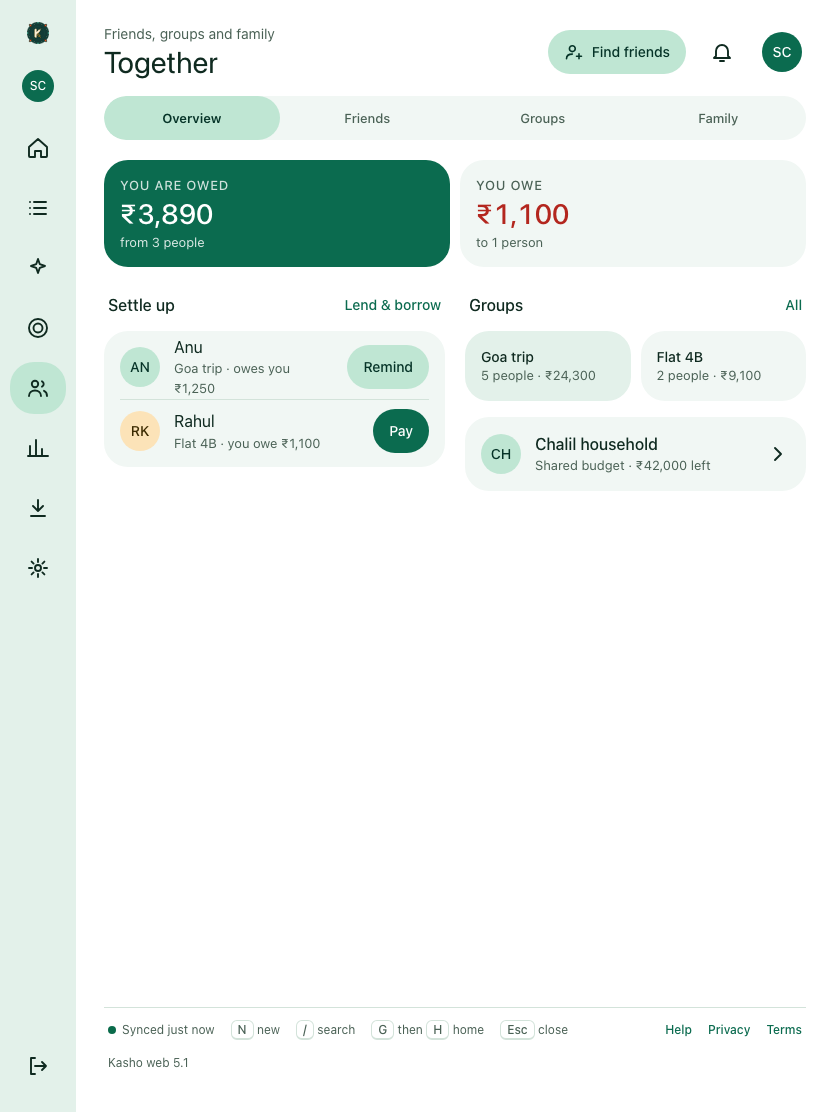This screenshot has width=834, height=1112.
Task: Switch to the Groups tab
Action: [x=543, y=118]
